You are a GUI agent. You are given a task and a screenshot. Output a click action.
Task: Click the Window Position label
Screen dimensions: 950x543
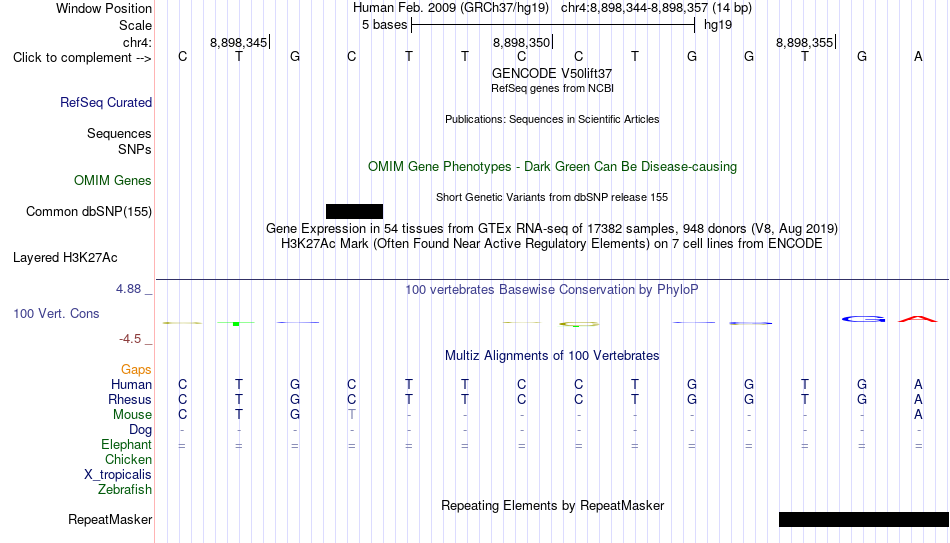click(104, 8)
